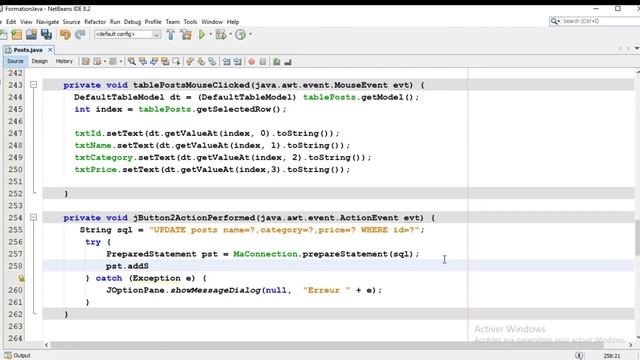This screenshot has width=640, height=360.
Task: Open dropdown arrow beside Profile Project
Action: (x=250, y=34)
